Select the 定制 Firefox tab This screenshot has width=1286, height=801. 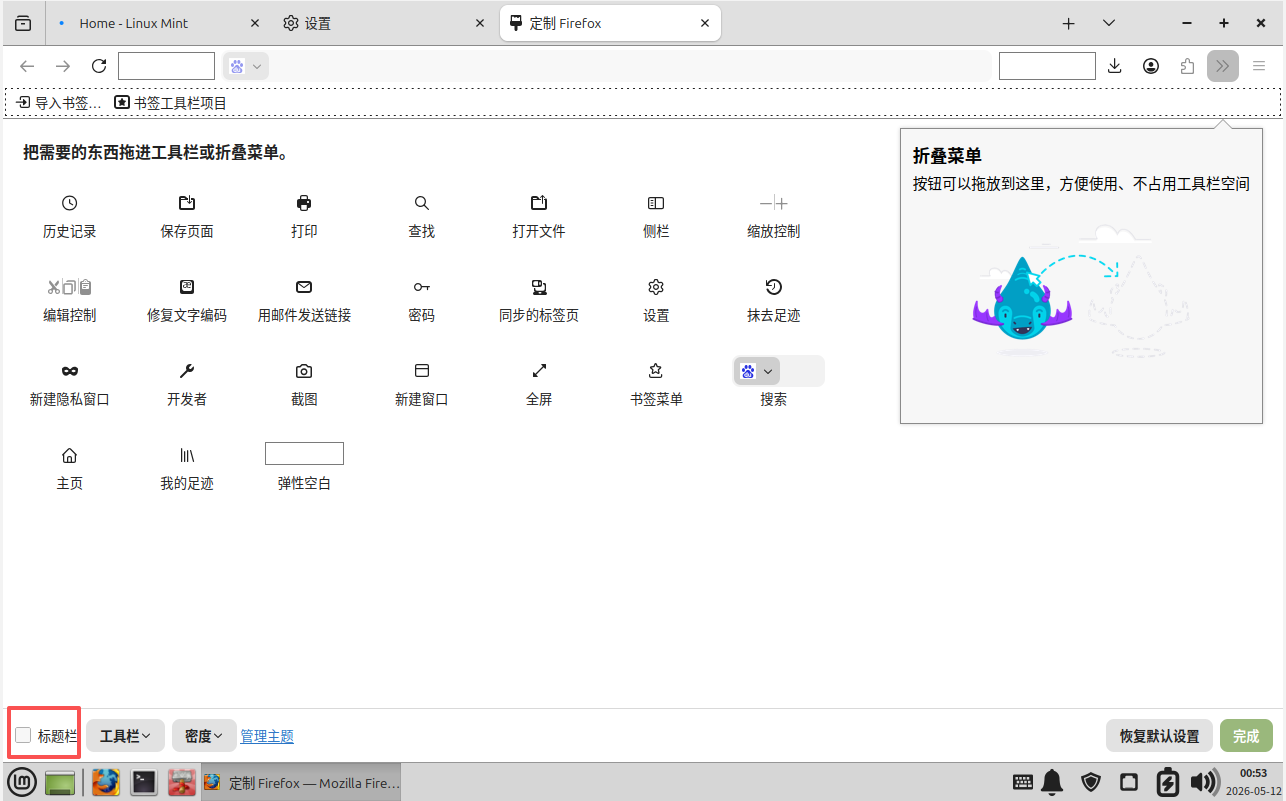611,23
